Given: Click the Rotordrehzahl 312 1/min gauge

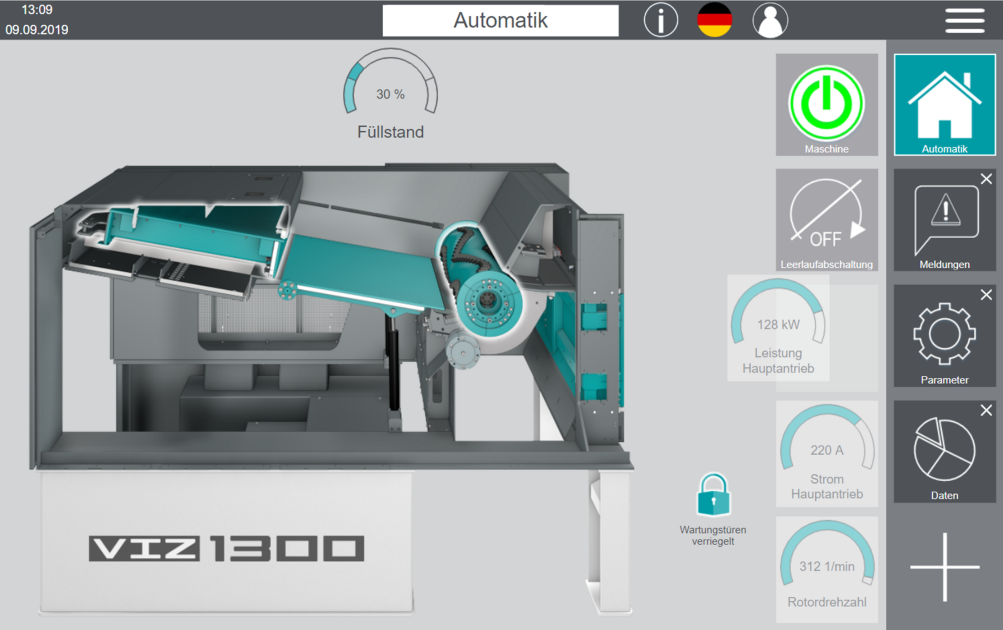Looking at the screenshot, I should click(x=826, y=566).
